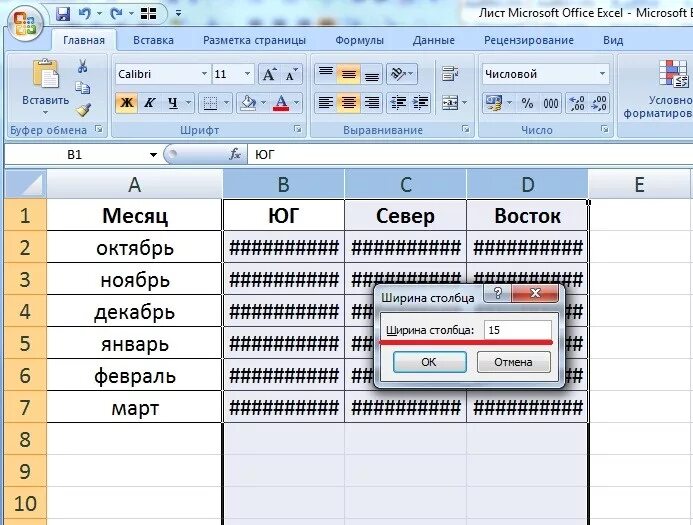
Task: Expand the number format Числовой dropdown
Action: 602,74
